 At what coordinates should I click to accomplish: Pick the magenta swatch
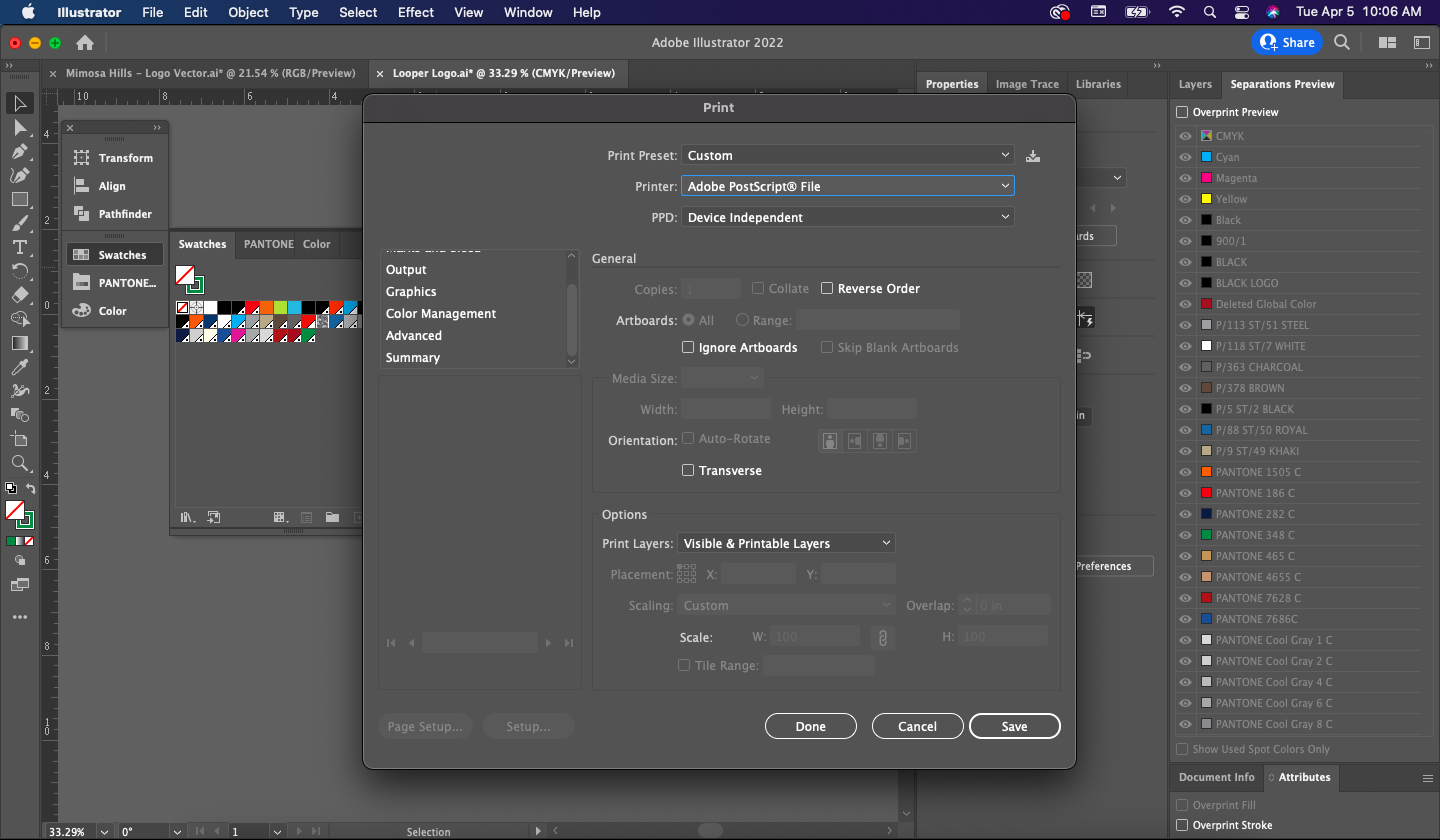pyautogui.click(x=239, y=336)
